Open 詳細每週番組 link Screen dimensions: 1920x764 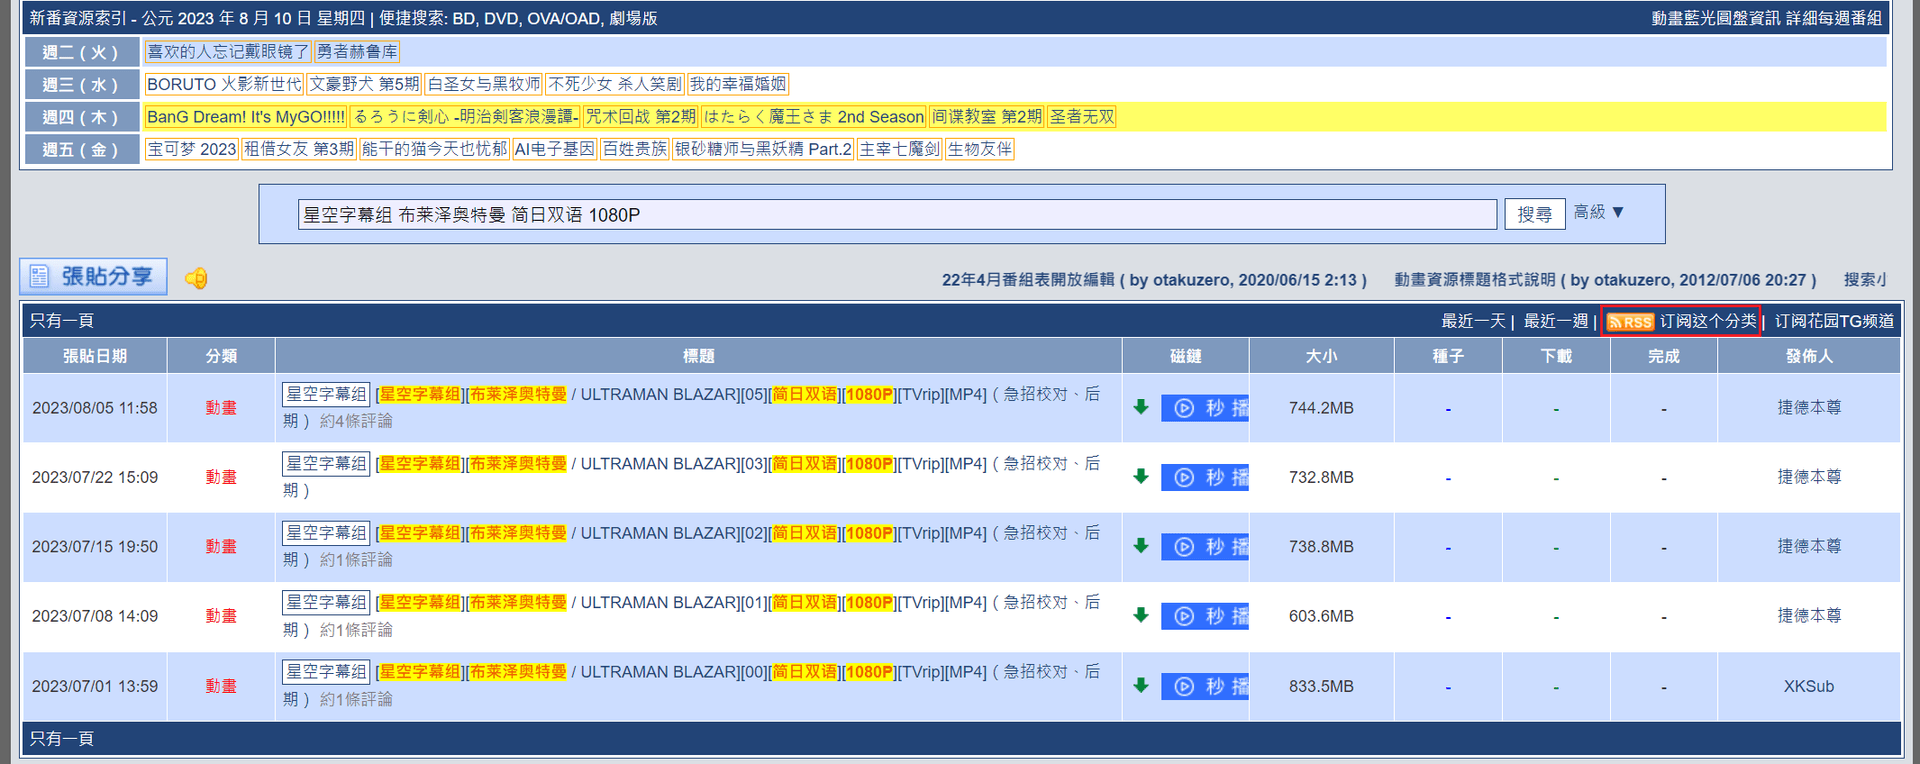point(1834,18)
